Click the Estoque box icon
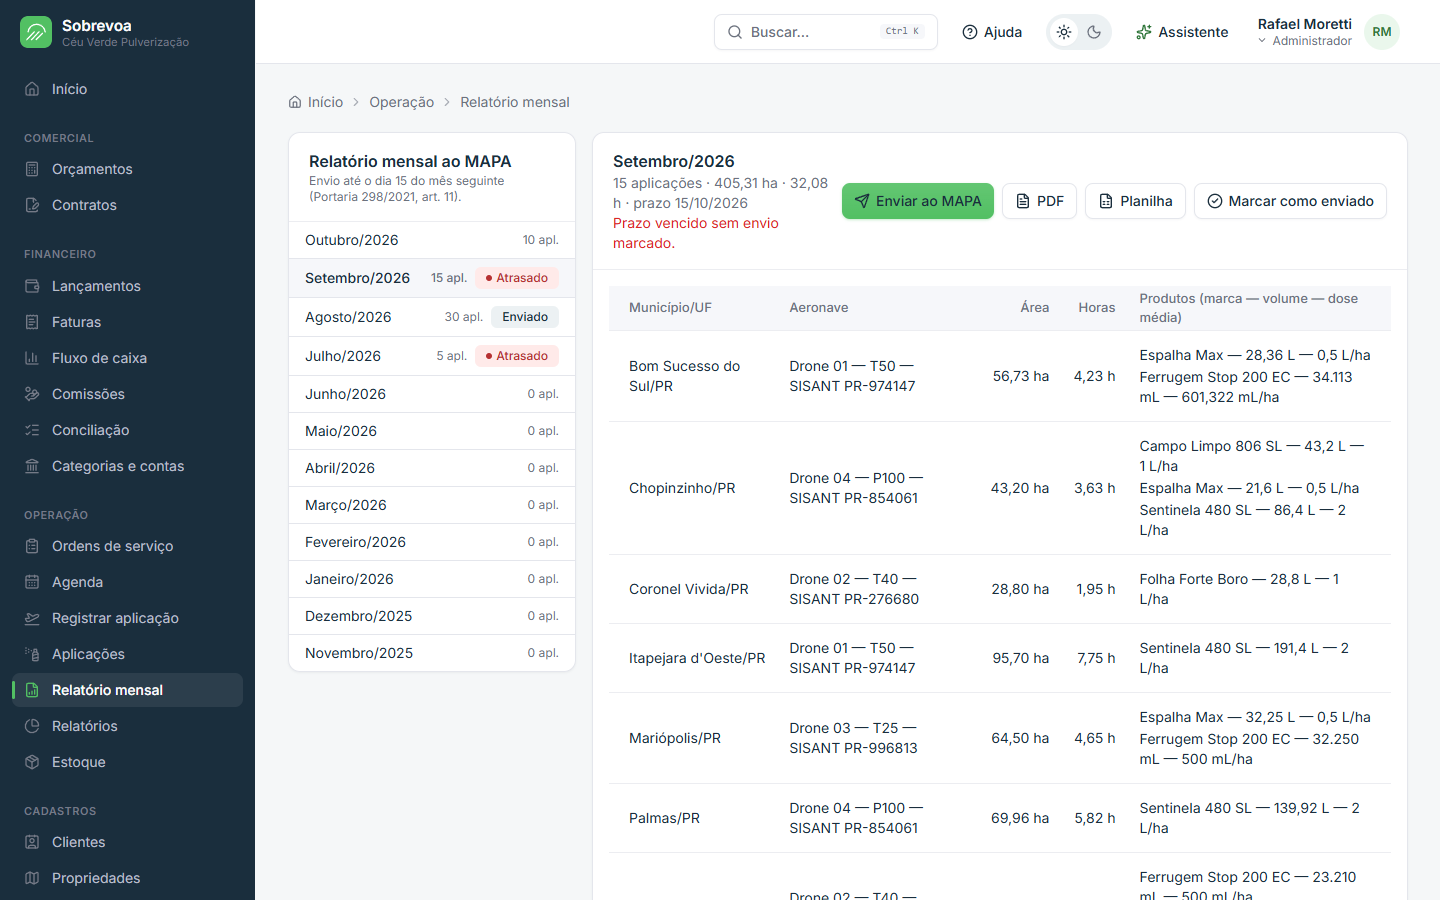This screenshot has width=1440, height=900. click(32, 762)
